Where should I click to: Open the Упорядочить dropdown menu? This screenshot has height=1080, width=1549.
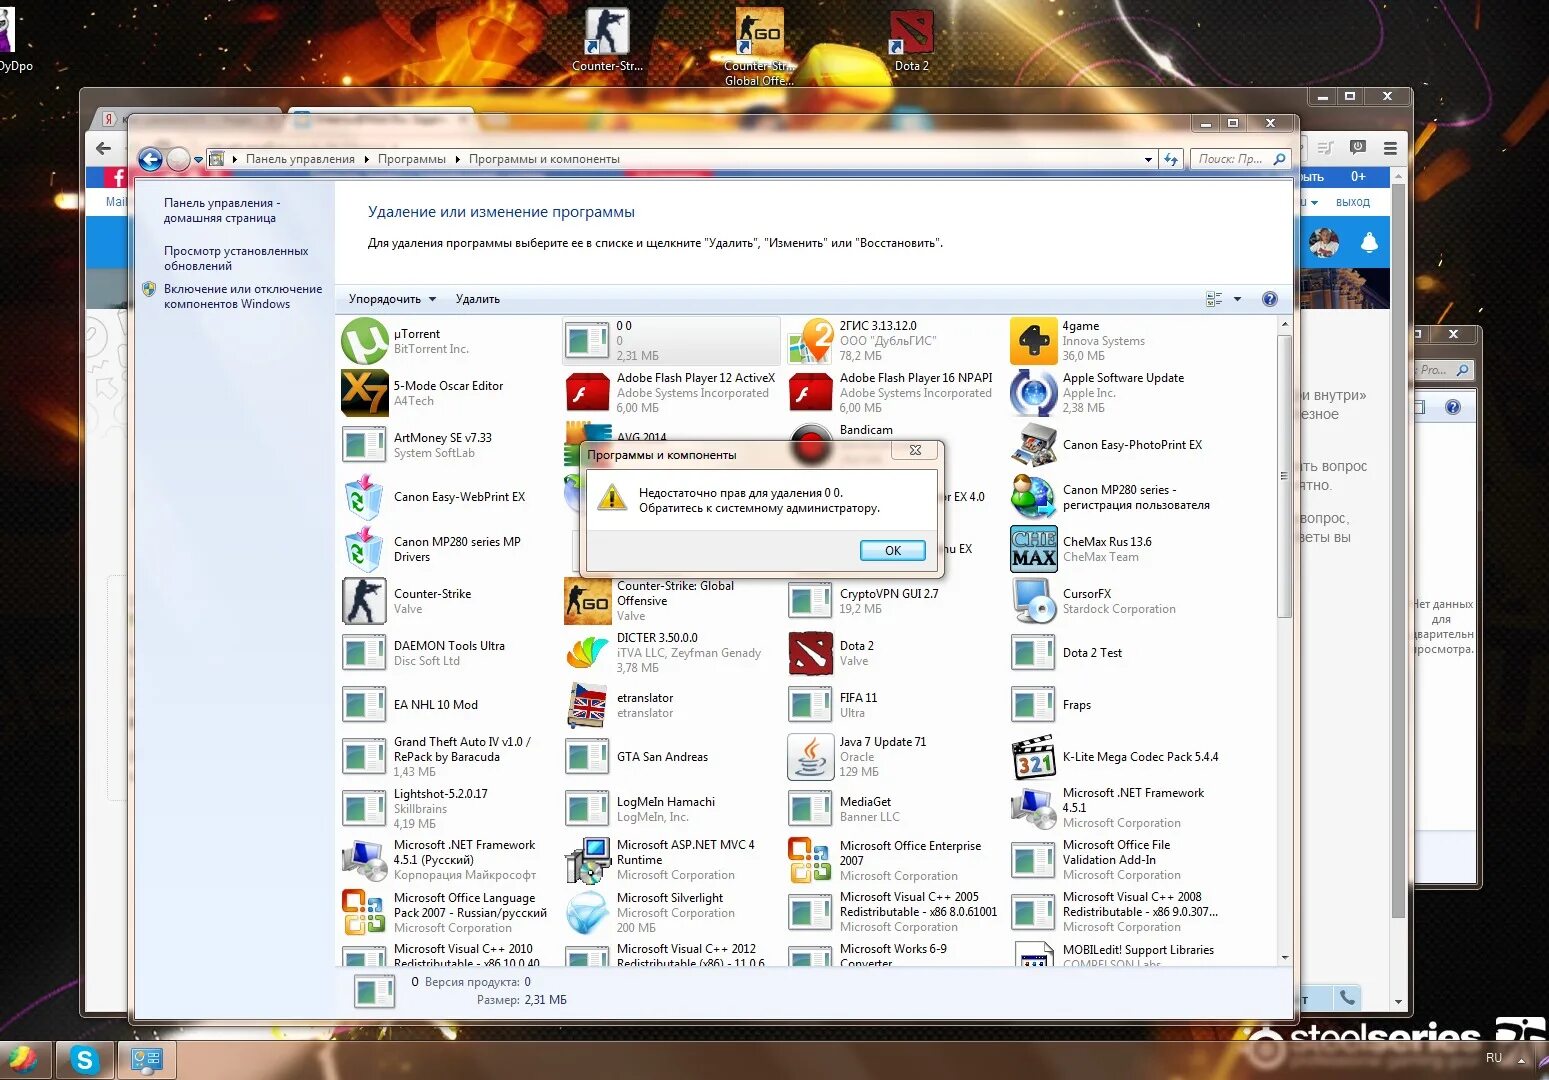click(x=392, y=299)
